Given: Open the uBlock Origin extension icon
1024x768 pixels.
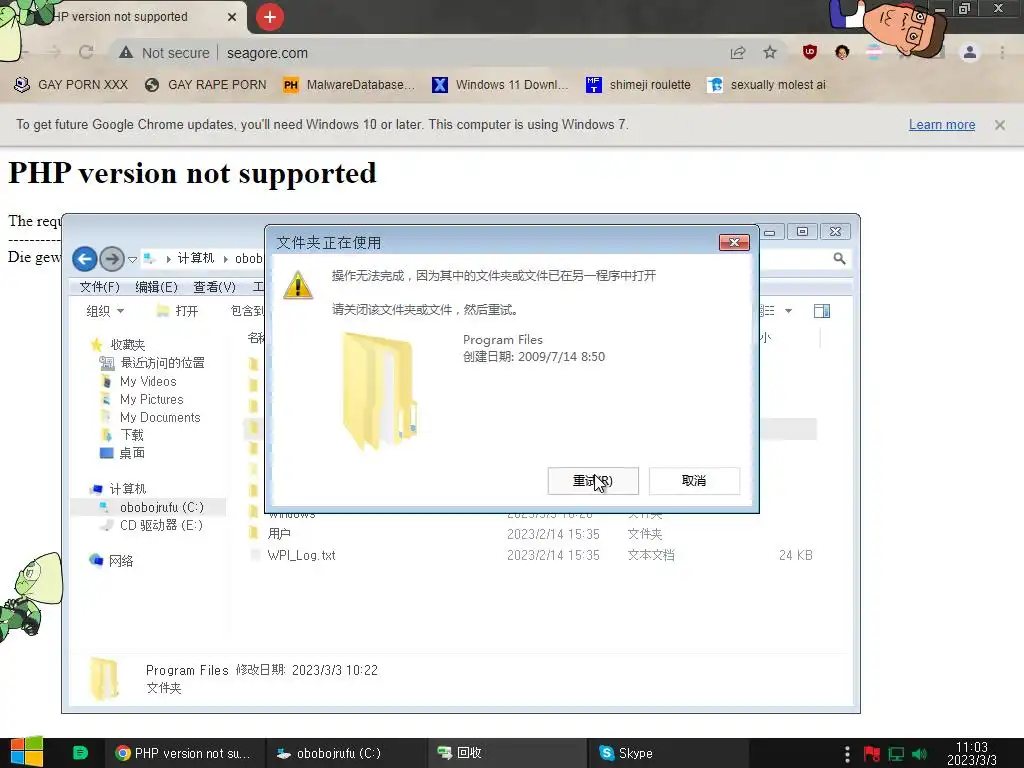Looking at the screenshot, I should click(x=810, y=52).
